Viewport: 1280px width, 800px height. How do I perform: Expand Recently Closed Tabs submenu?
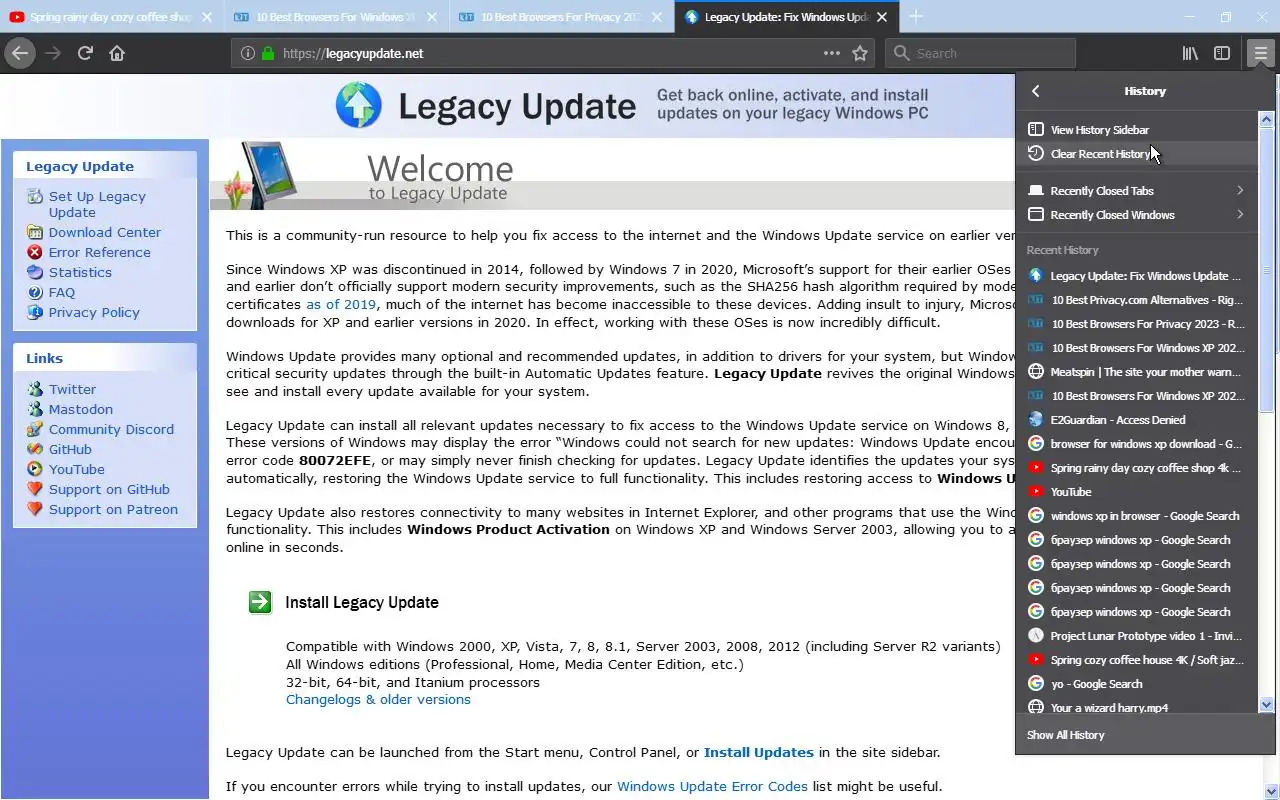1137,191
